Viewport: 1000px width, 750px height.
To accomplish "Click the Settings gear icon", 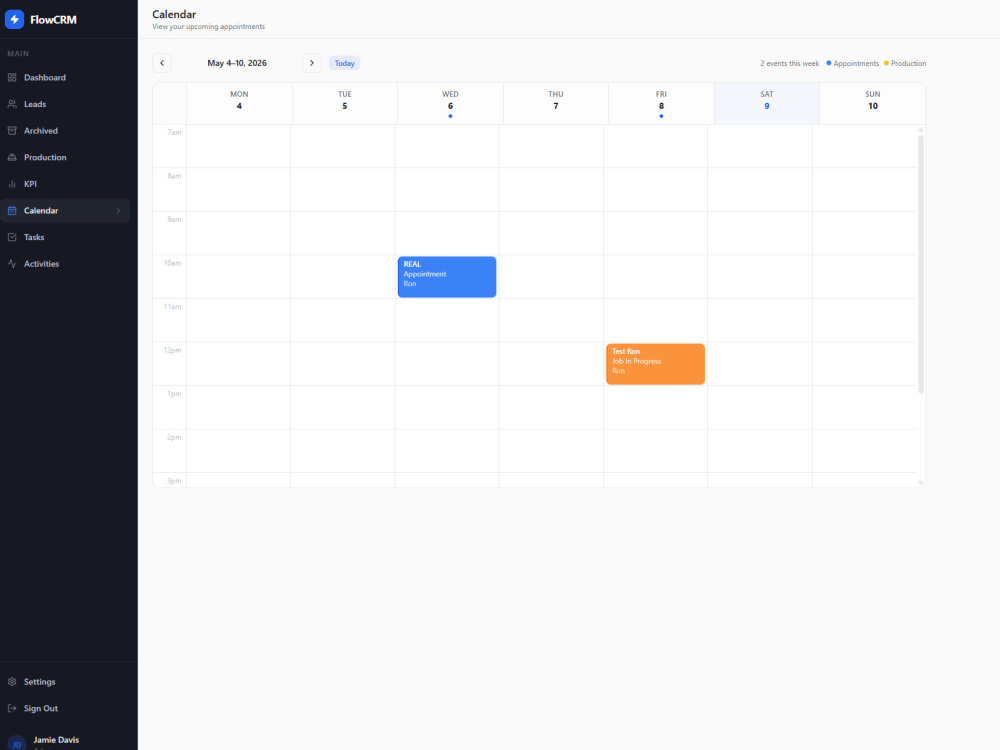I will [12, 682].
